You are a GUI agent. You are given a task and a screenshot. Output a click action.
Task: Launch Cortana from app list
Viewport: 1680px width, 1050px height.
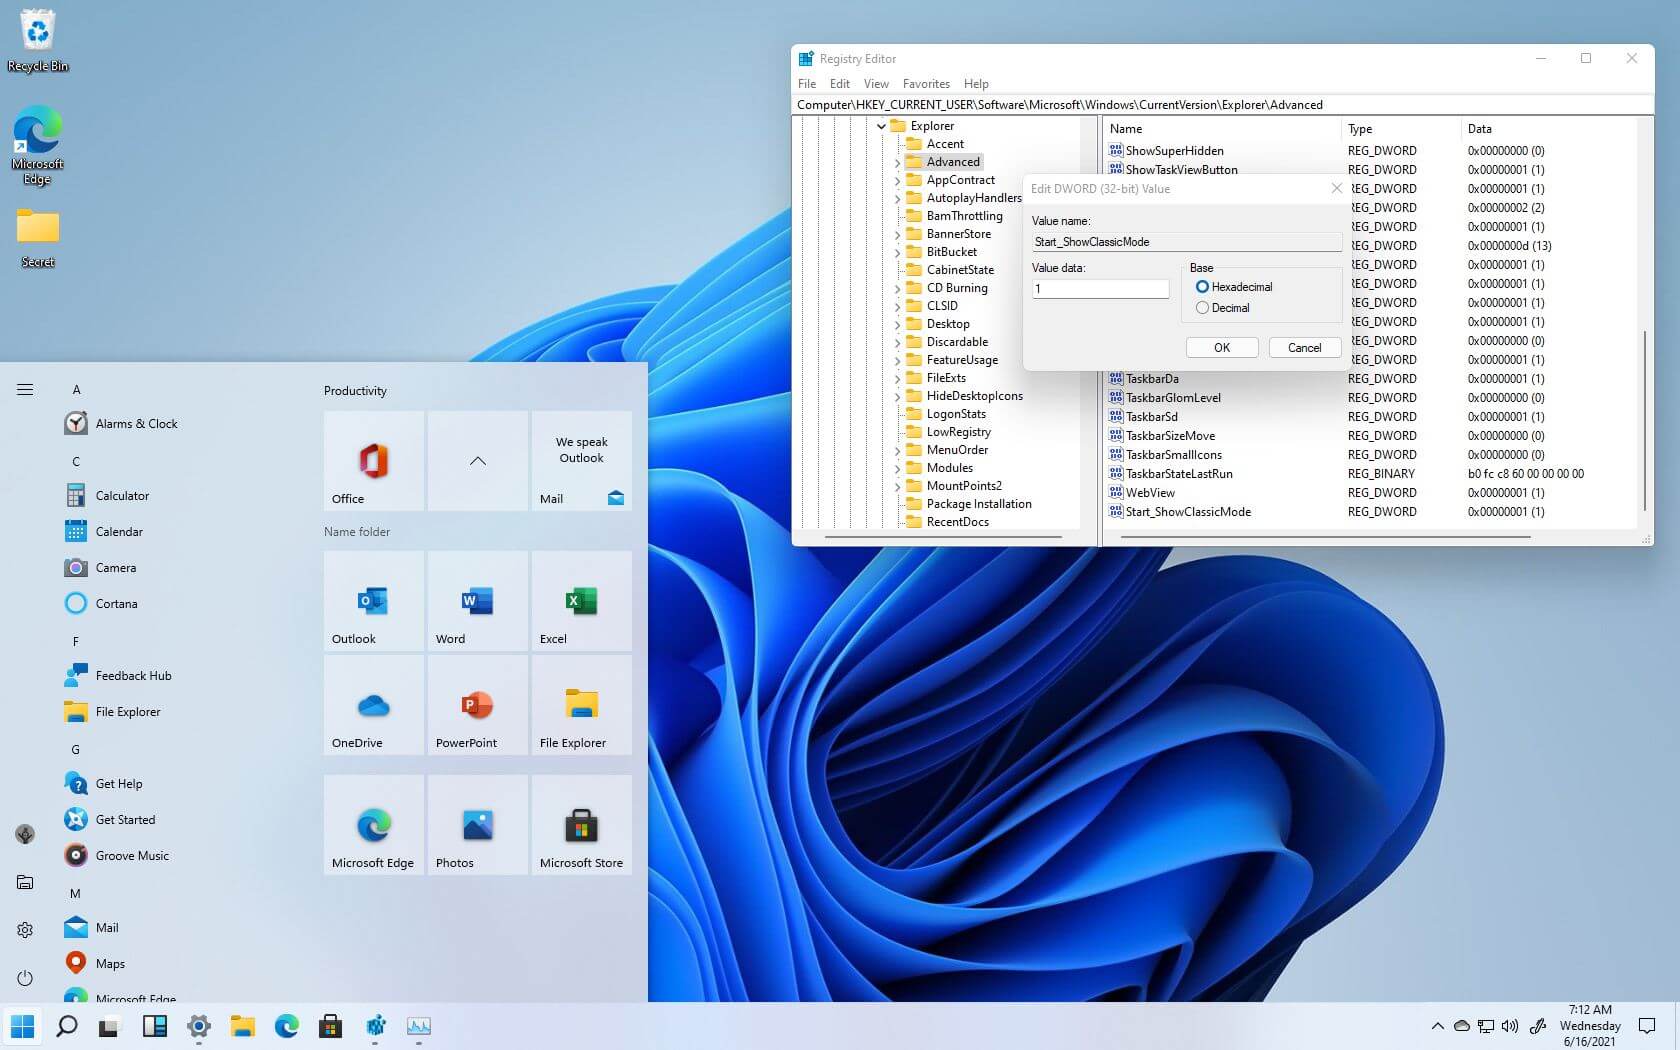click(101, 604)
